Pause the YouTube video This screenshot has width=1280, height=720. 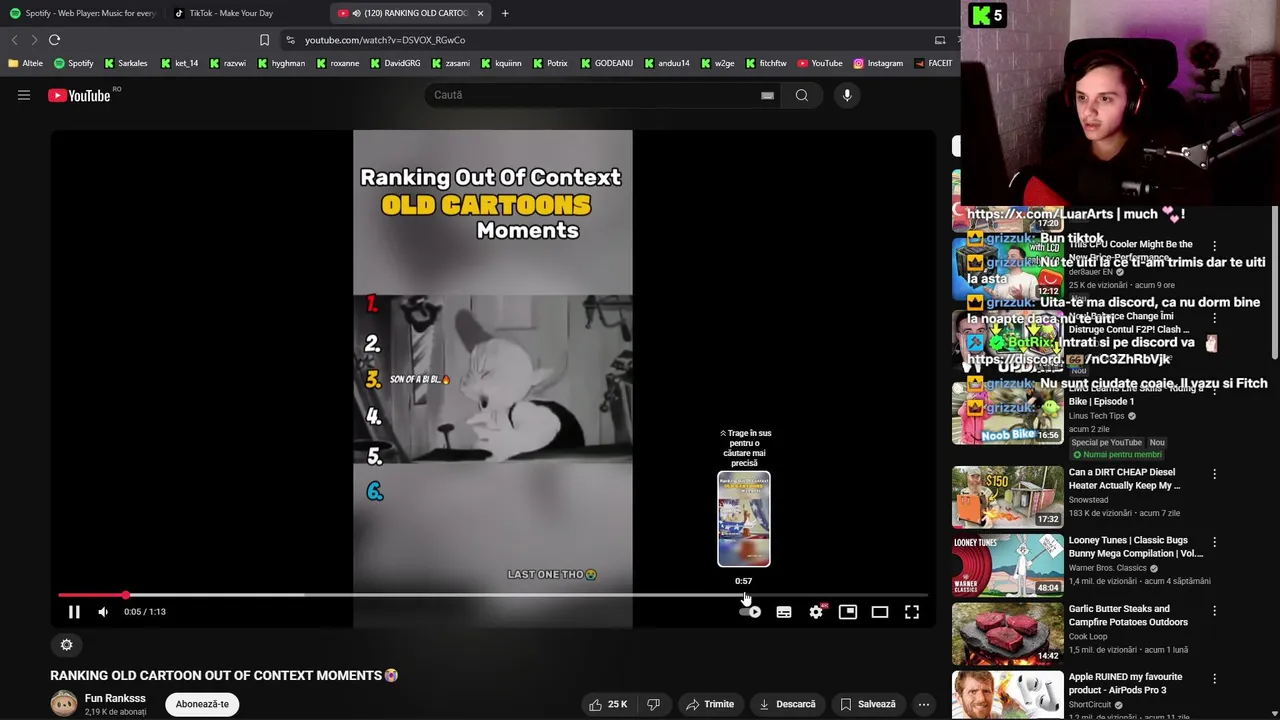point(74,612)
